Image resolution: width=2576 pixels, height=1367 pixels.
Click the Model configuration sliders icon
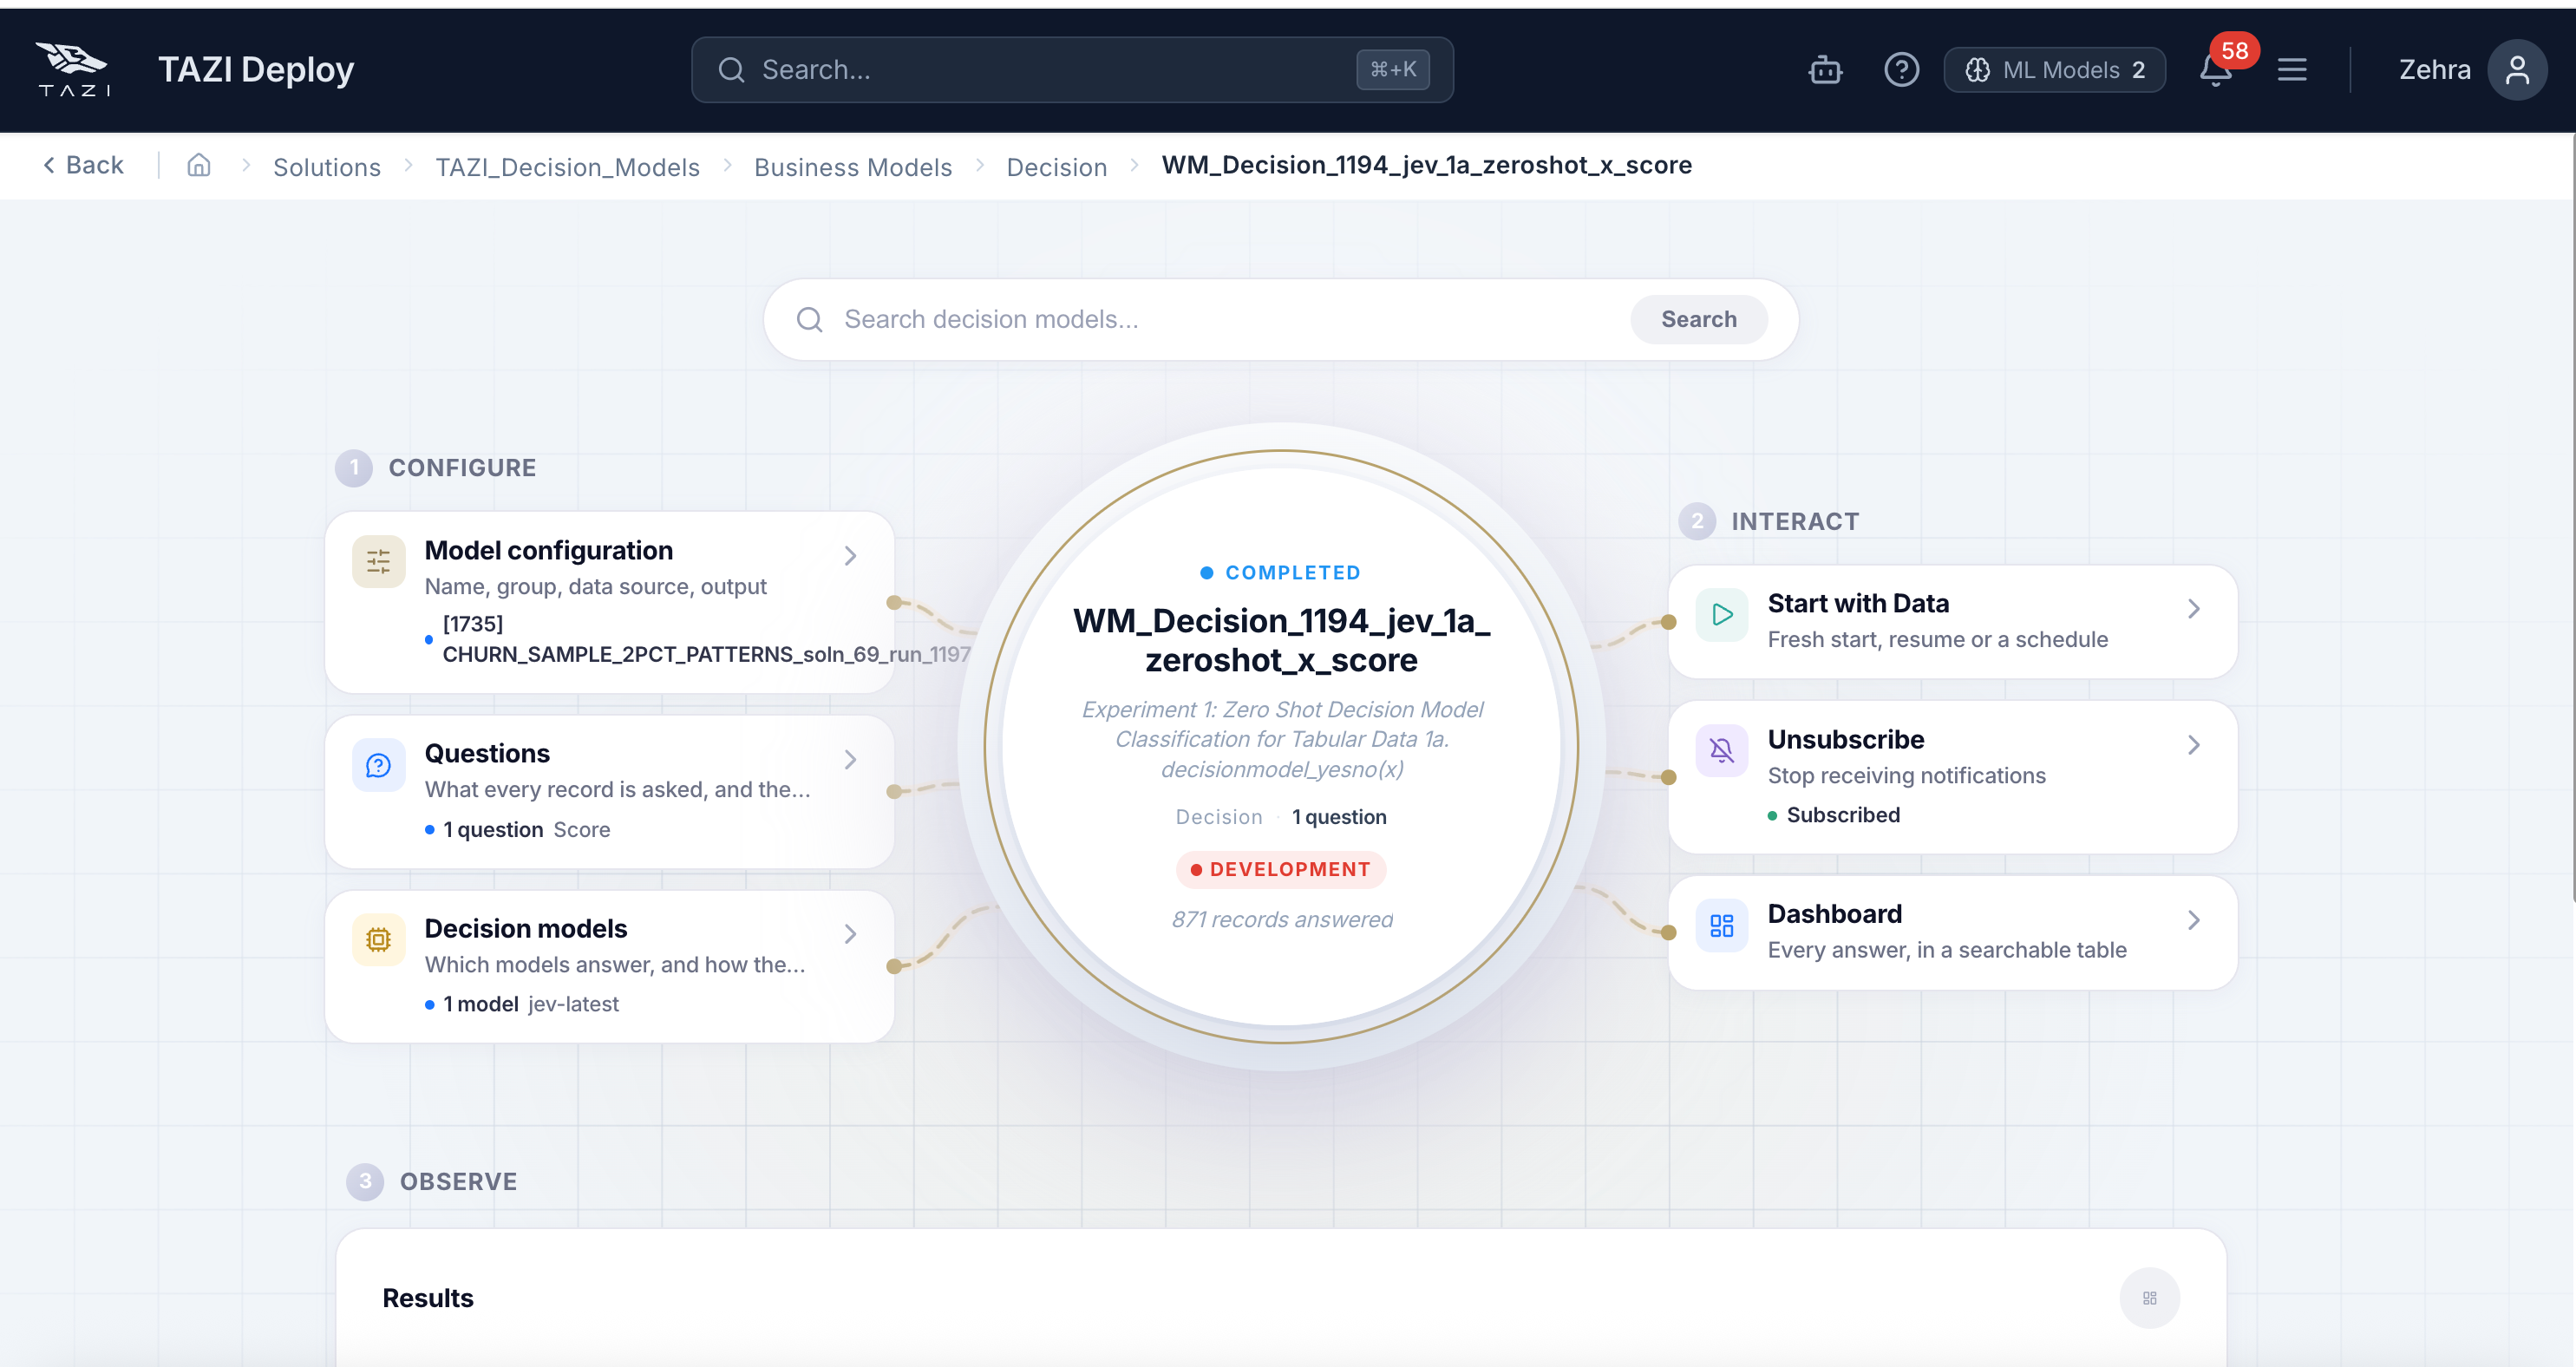pos(378,562)
